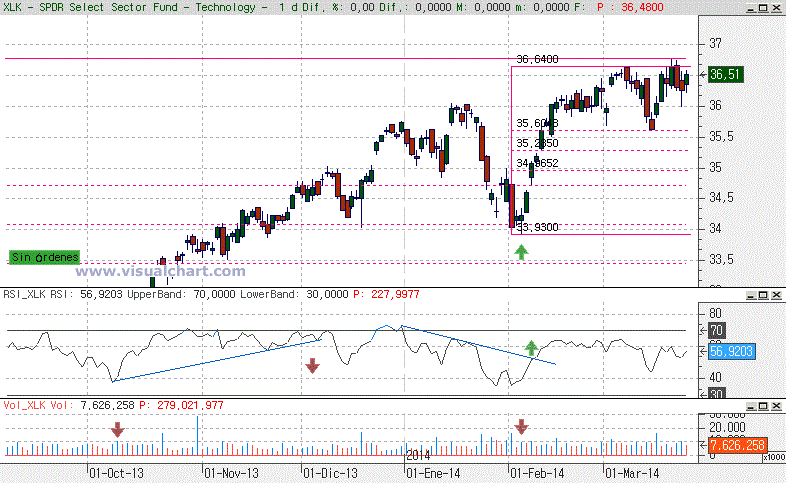Minimize the XLK price chart panel
Image resolution: width=786 pixels, height=483 pixels.
pos(750,8)
